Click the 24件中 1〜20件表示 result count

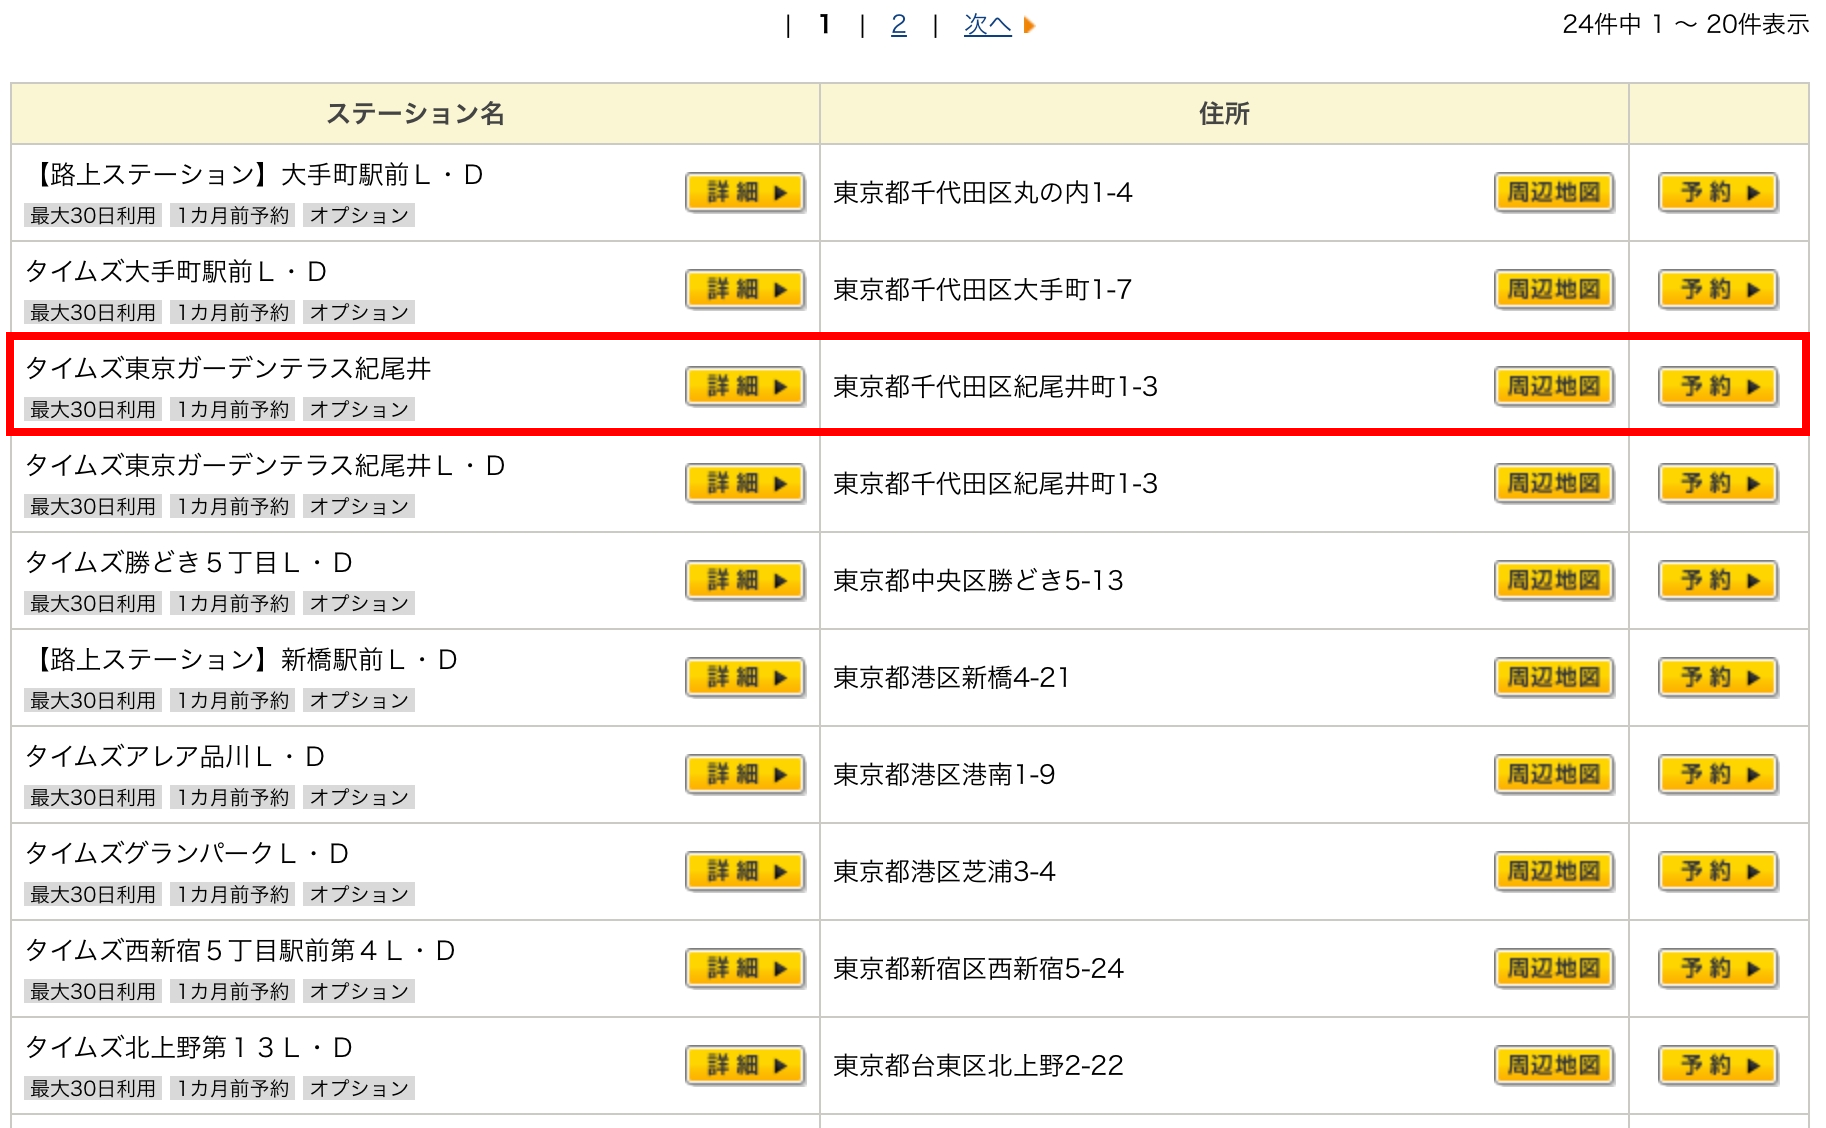1685,25
